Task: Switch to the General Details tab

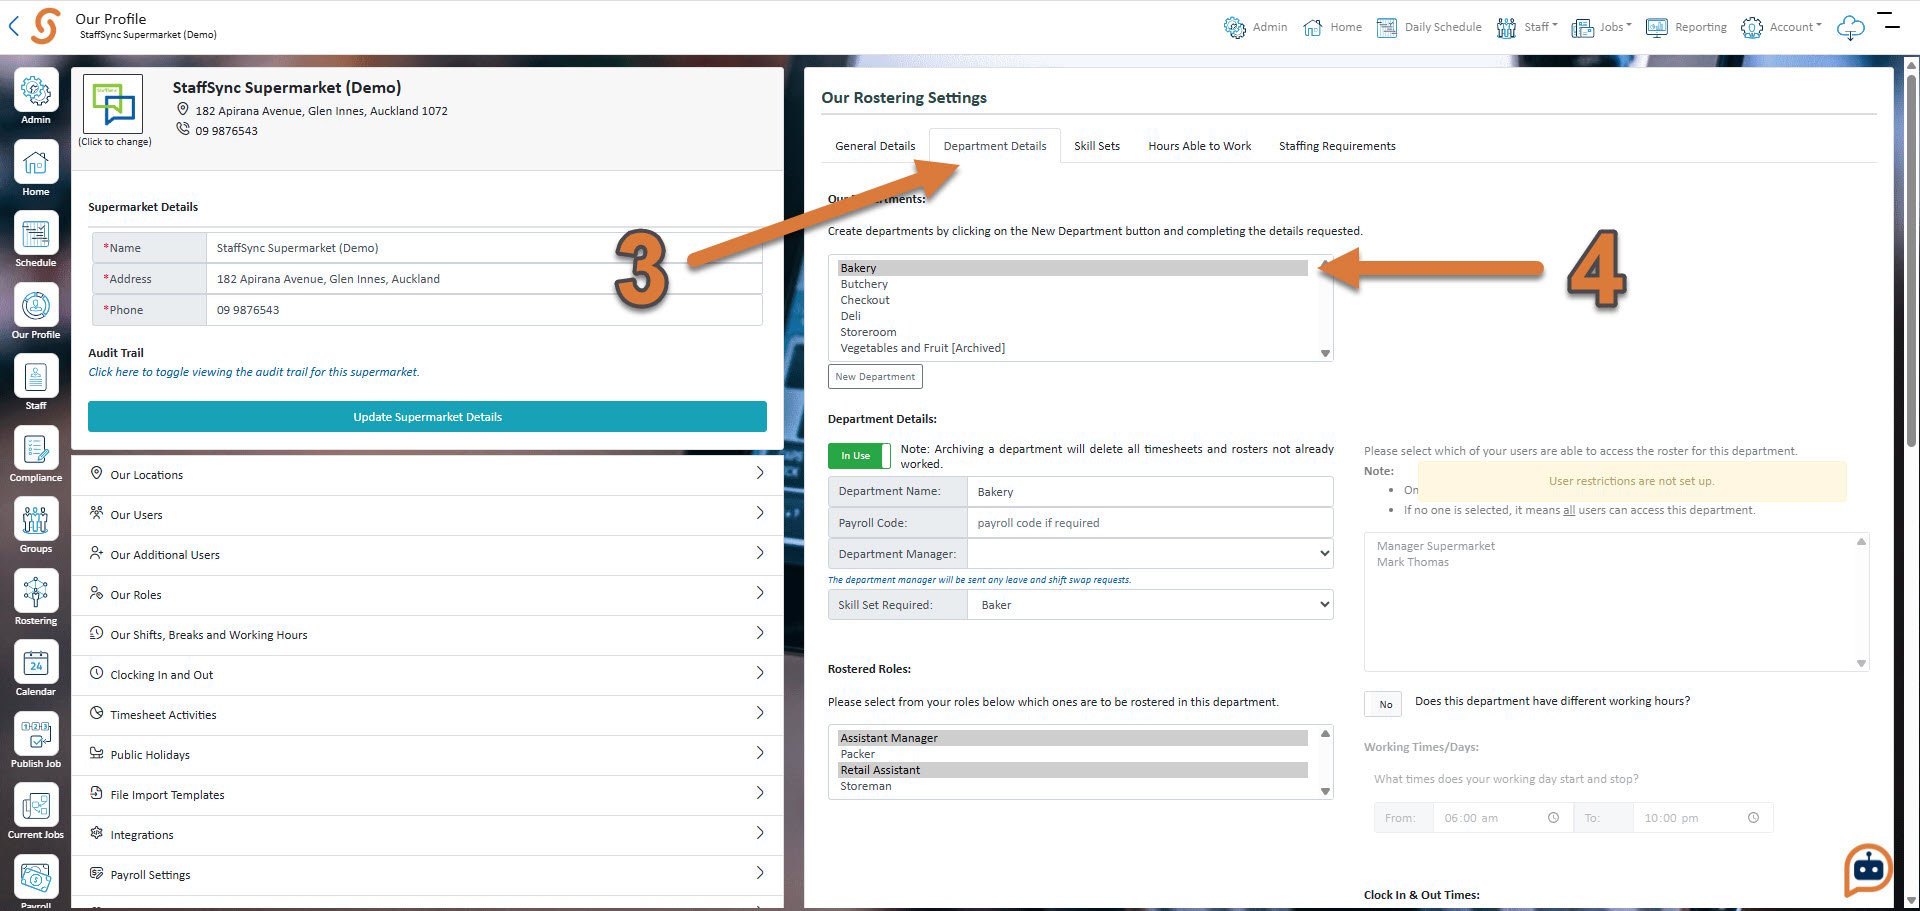Action: coord(875,146)
